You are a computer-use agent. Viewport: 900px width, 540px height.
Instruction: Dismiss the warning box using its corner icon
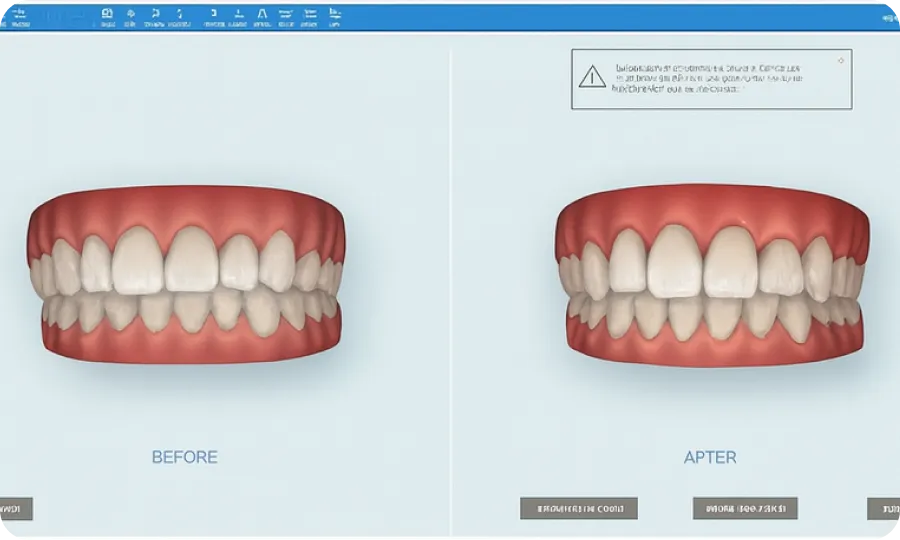841,60
